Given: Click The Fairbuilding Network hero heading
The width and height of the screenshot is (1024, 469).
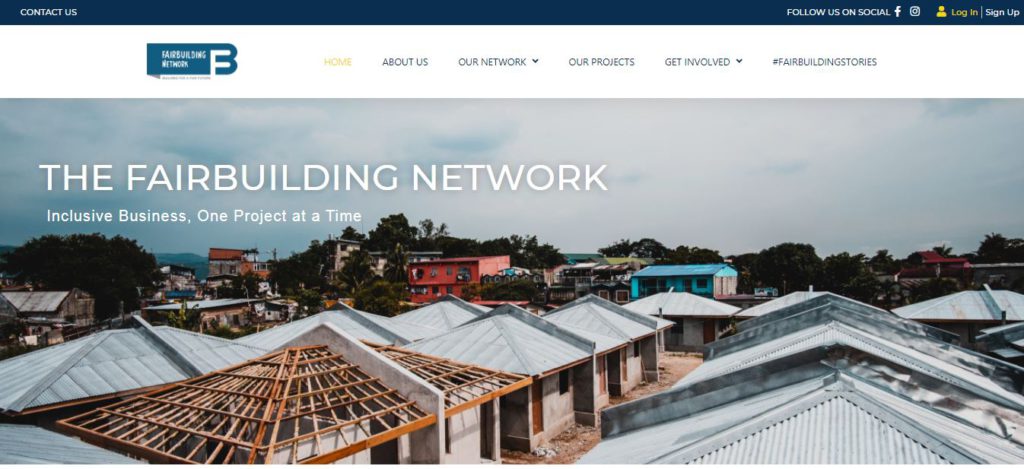Looking at the screenshot, I should tap(323, 178).
